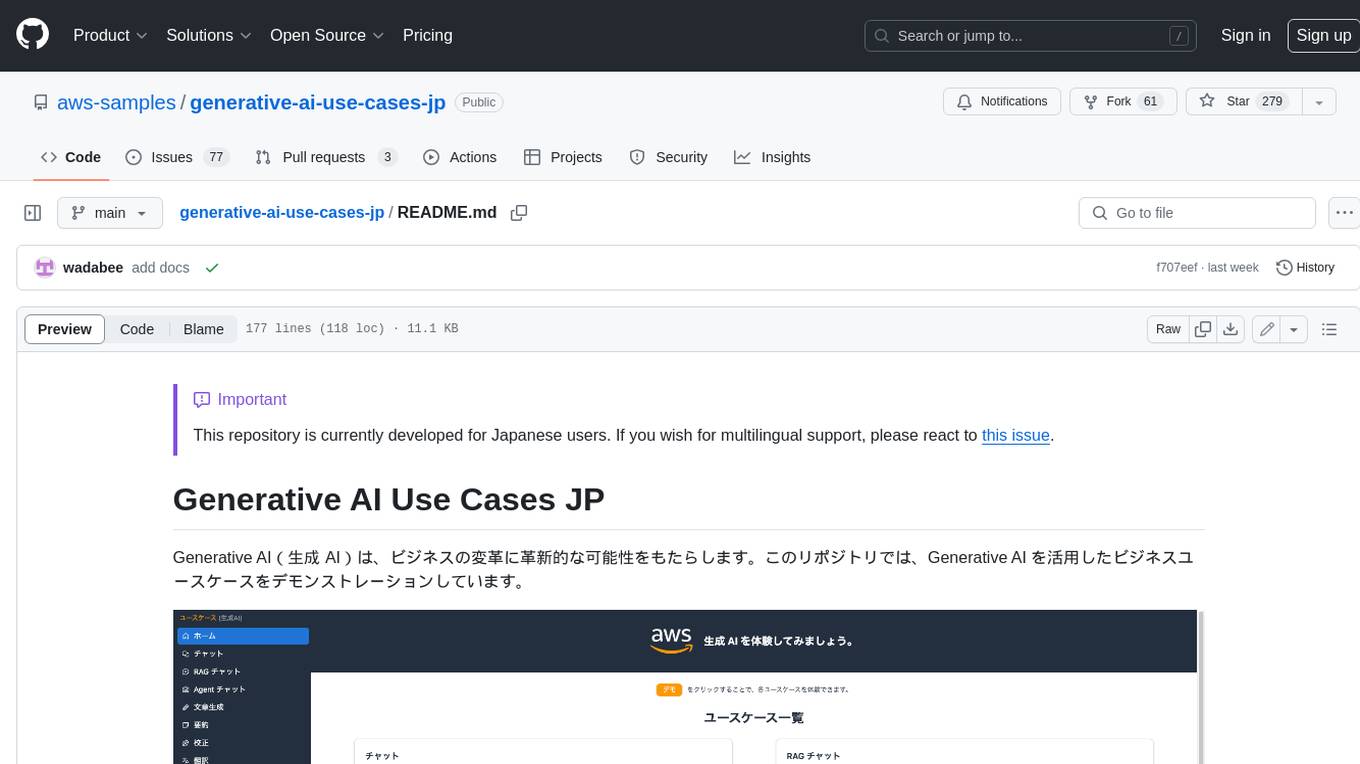Click the Generative AI Use Cases JP heading
This screenshot has width=1360, height=764.
point(389,498)
